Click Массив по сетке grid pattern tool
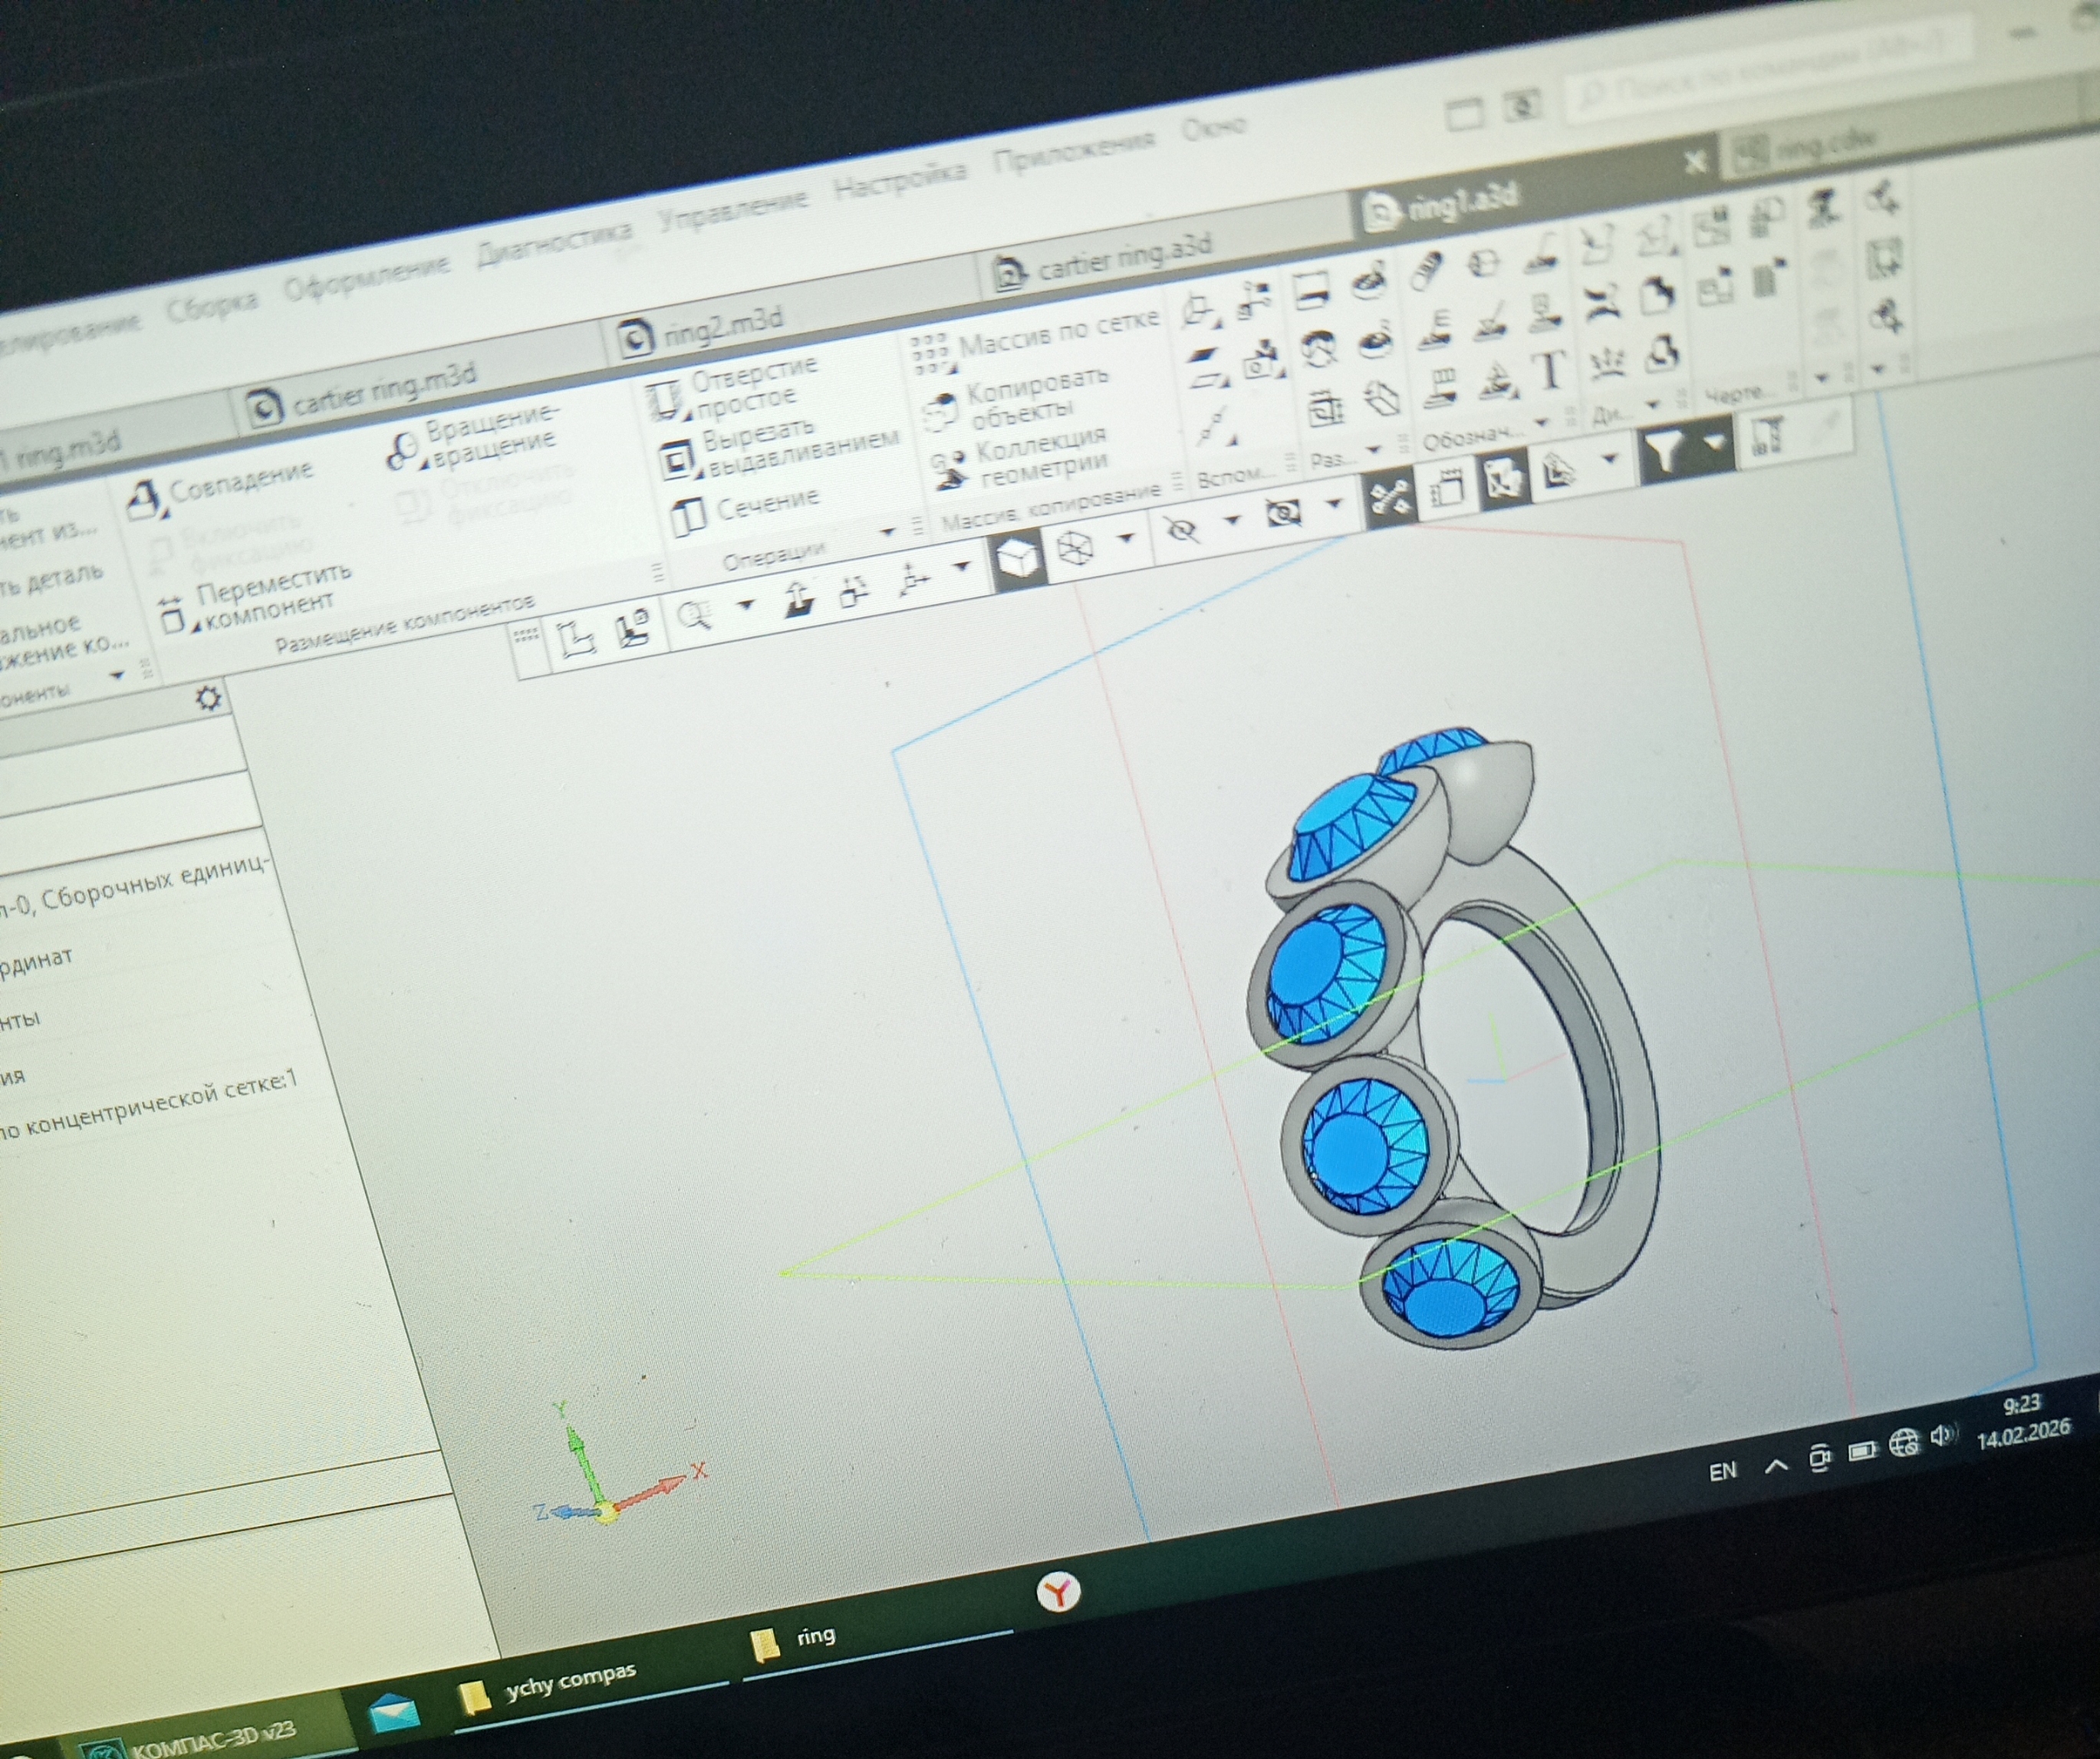This screenshot has height=1759, width=2100. coord(930,354)
